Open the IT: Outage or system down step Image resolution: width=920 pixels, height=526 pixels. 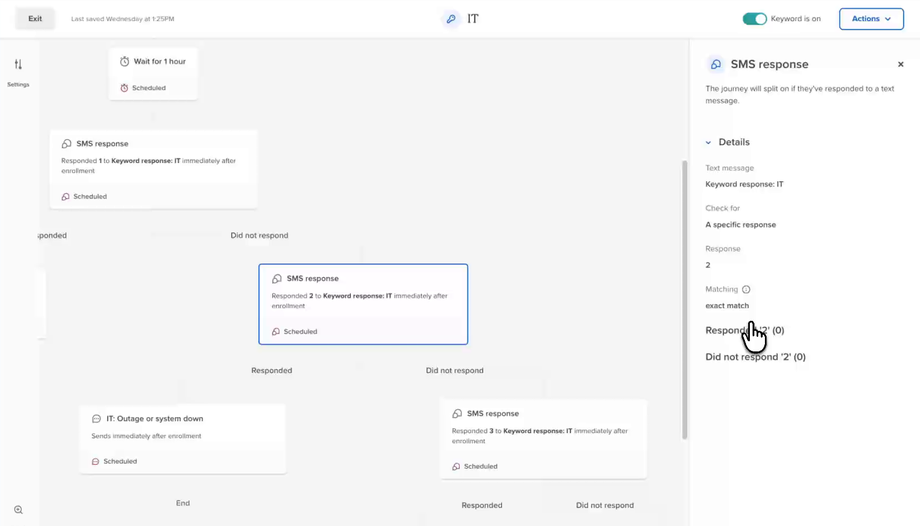183,439
